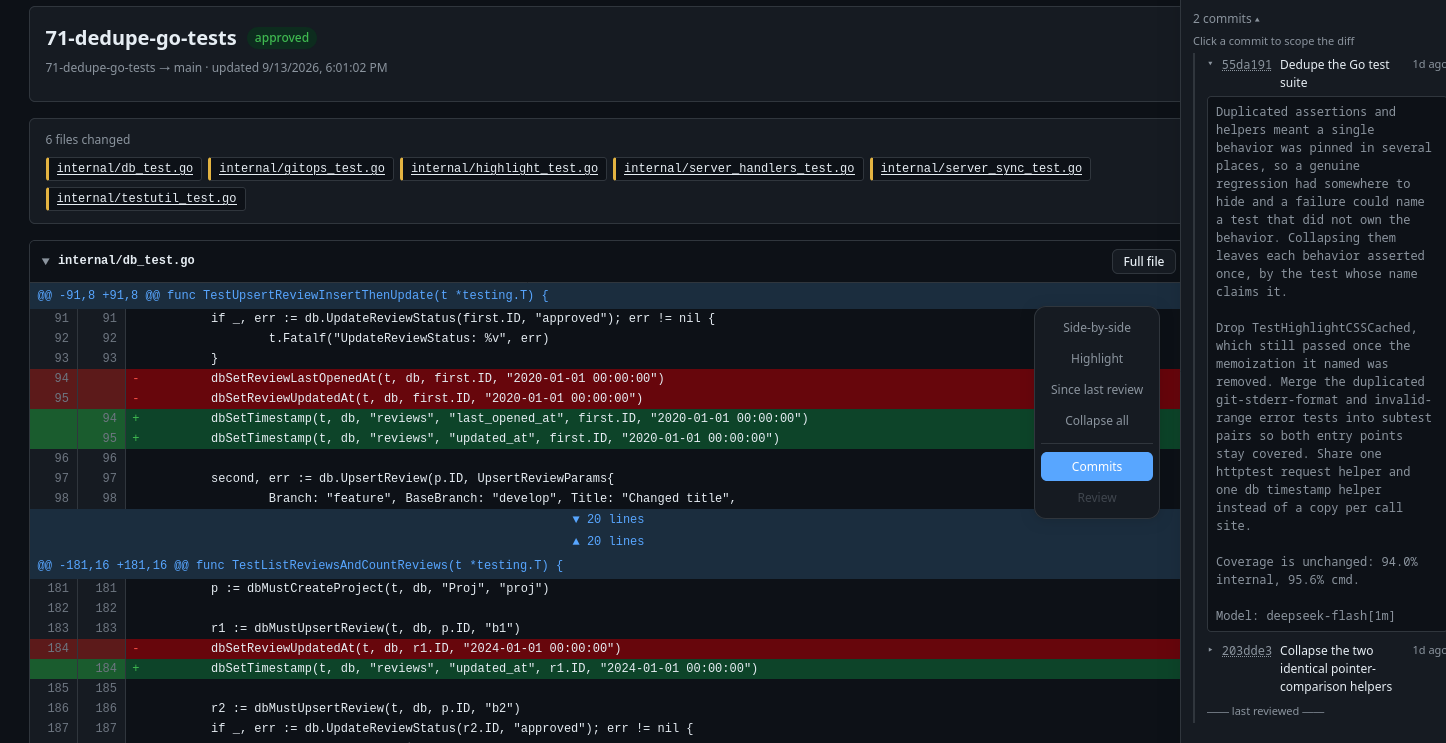The height and width of the screenshot is (743, 1446).
Task: Jump to internal/db_test.go file chip
Action: [x=125, y=169]
